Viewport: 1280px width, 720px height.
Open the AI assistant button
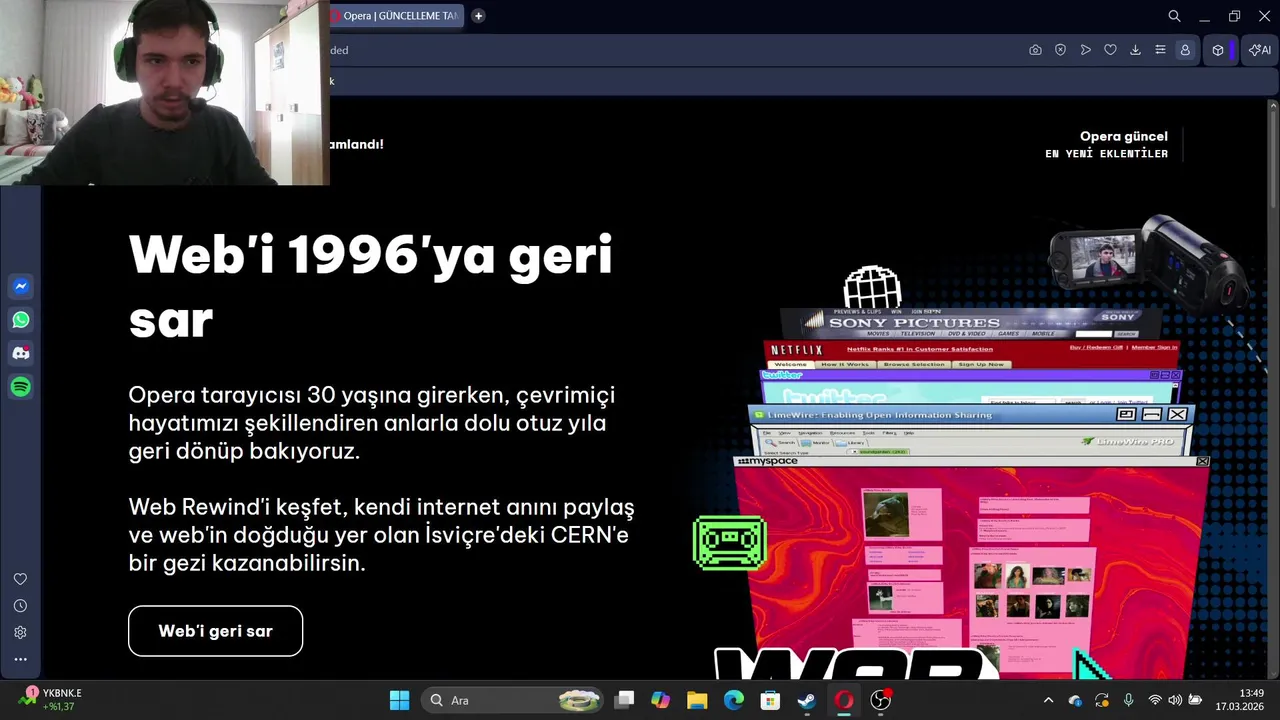(x=1260, y=50)
